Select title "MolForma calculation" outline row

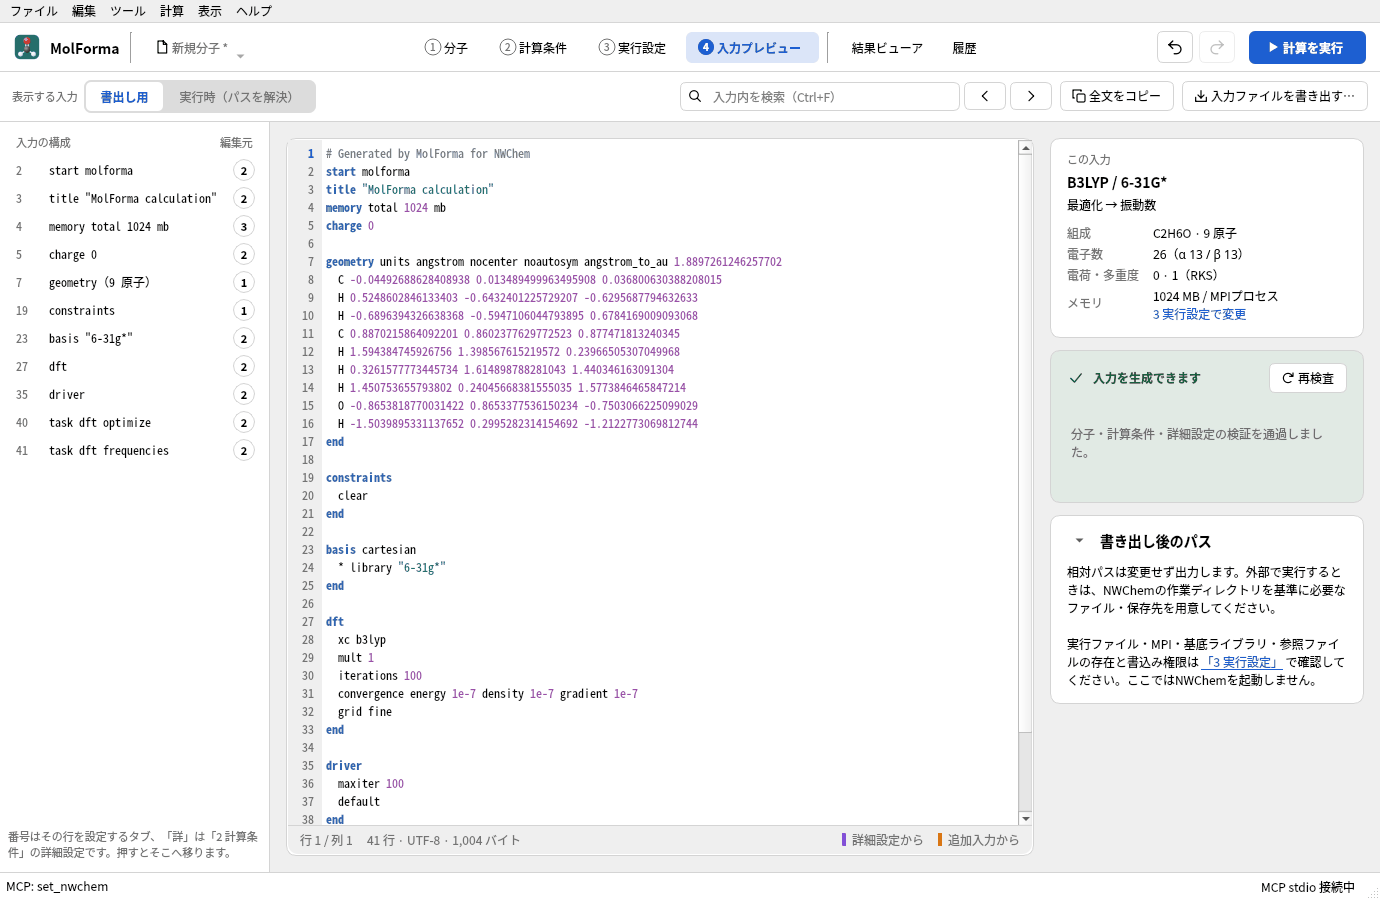[x=135, y=199]
